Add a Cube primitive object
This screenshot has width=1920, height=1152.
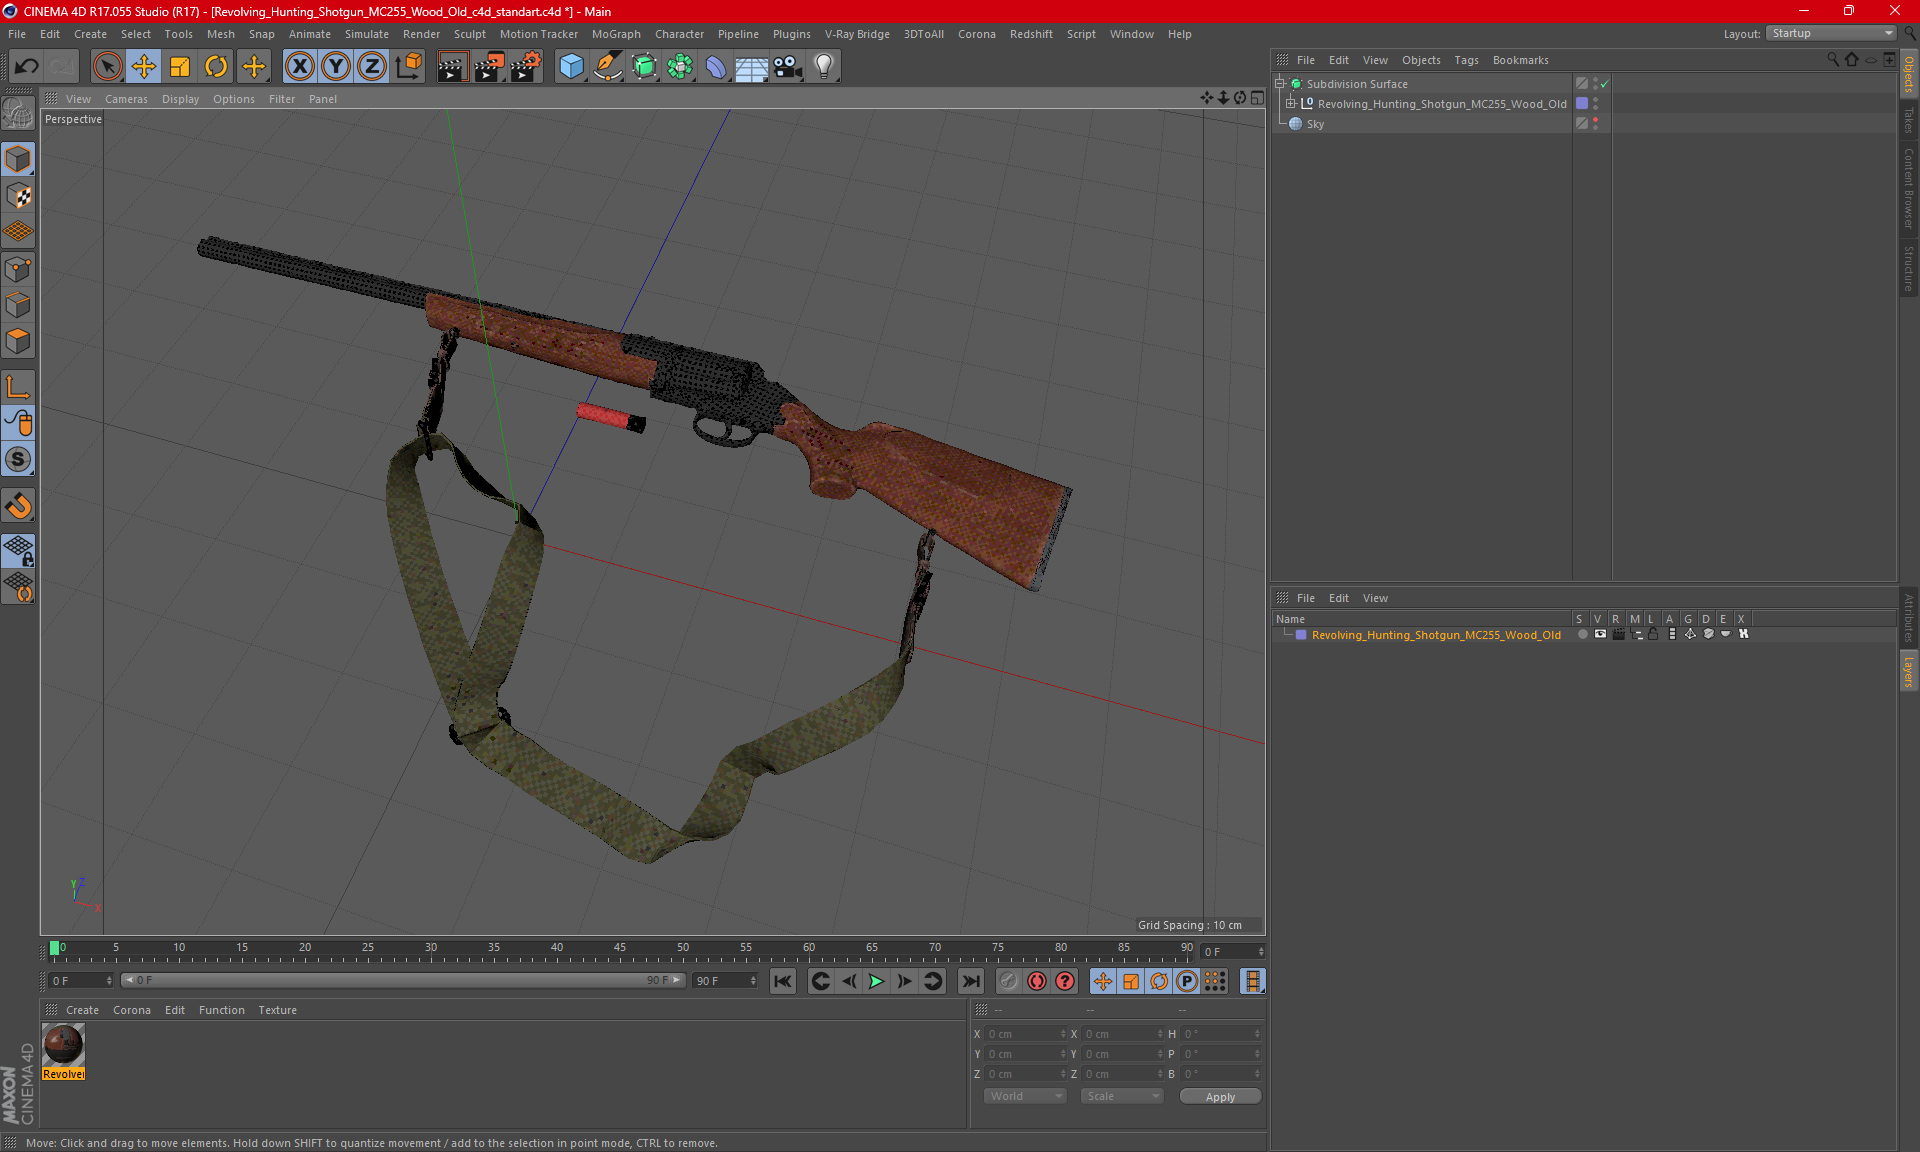click(571, 66)
